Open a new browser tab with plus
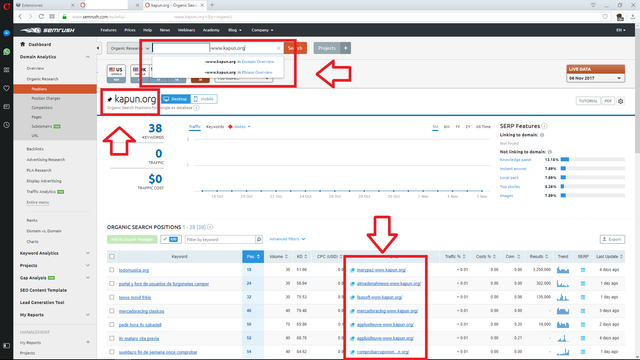 point(212,5)
